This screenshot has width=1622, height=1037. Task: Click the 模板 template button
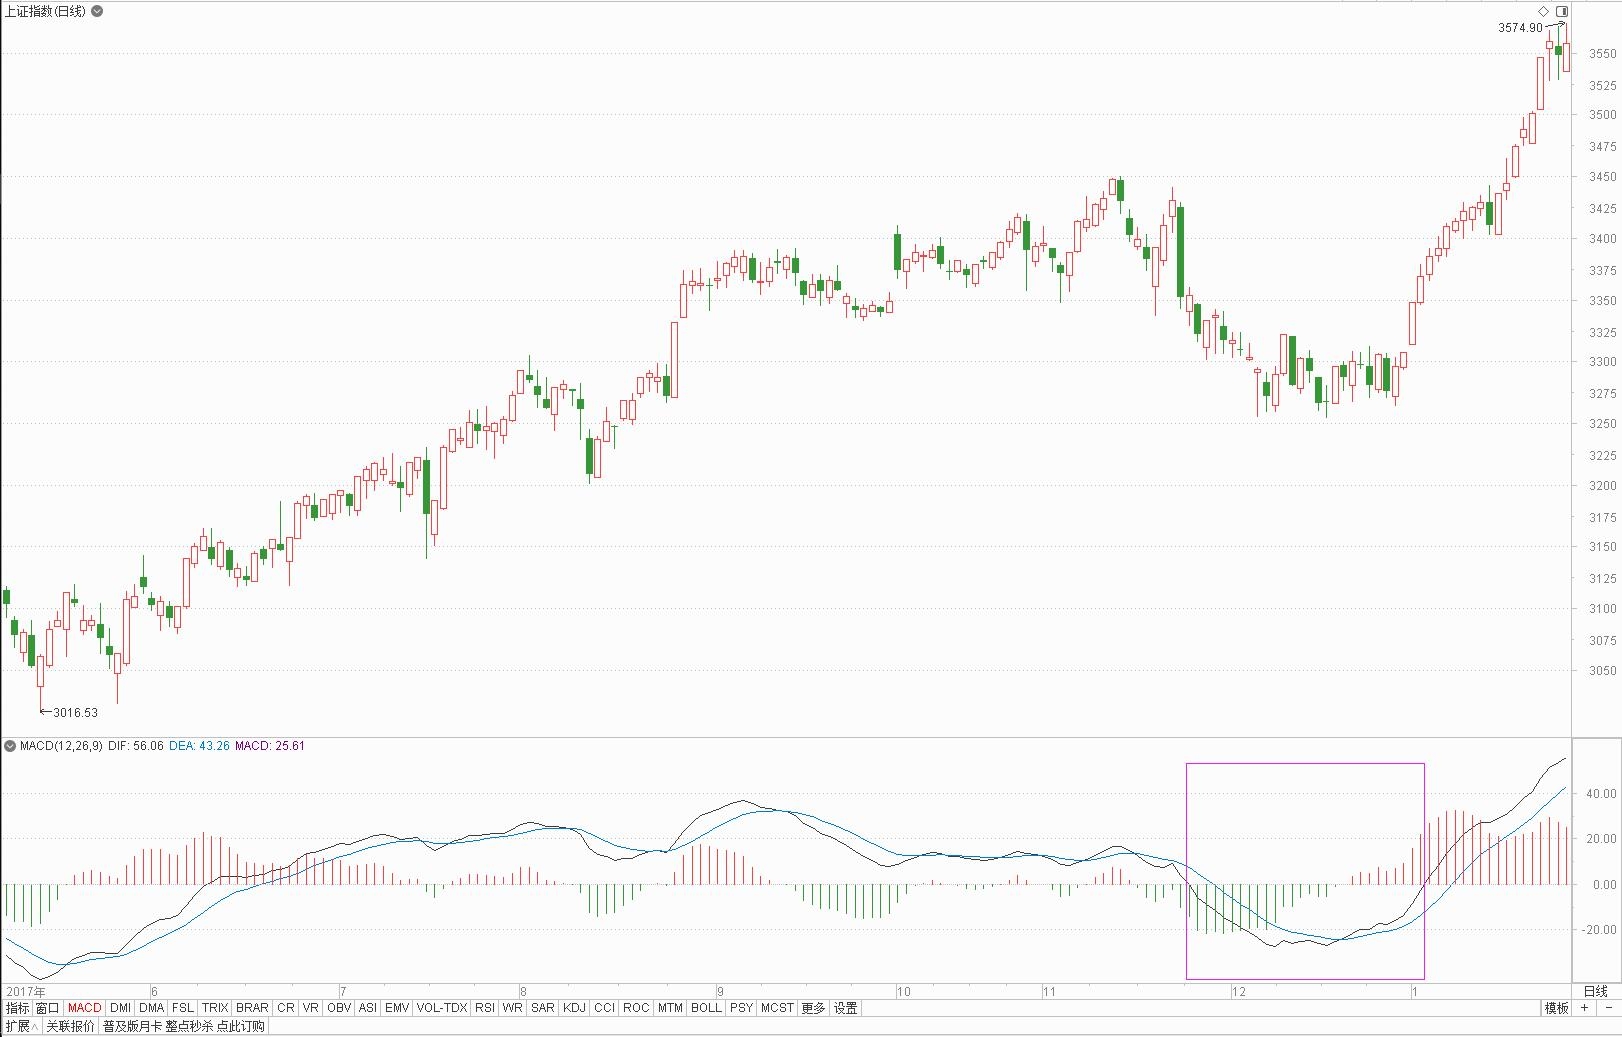1556,1008
